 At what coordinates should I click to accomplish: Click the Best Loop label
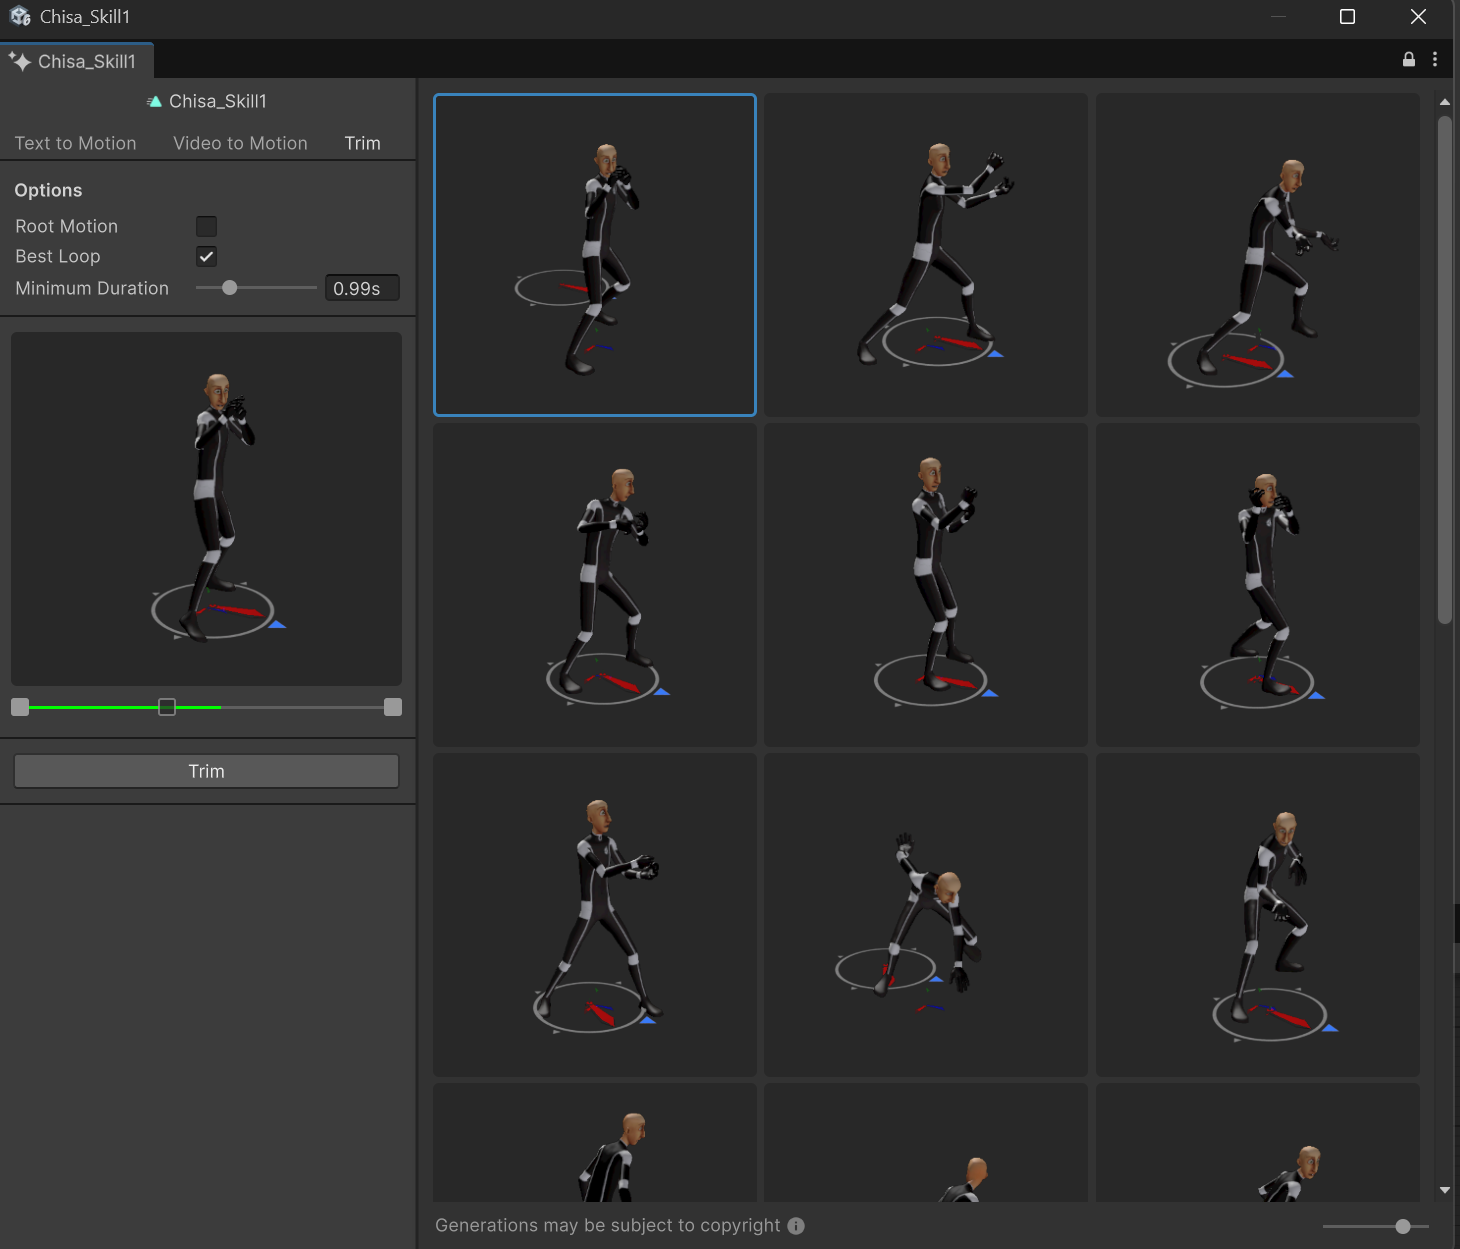click(58, 256)
